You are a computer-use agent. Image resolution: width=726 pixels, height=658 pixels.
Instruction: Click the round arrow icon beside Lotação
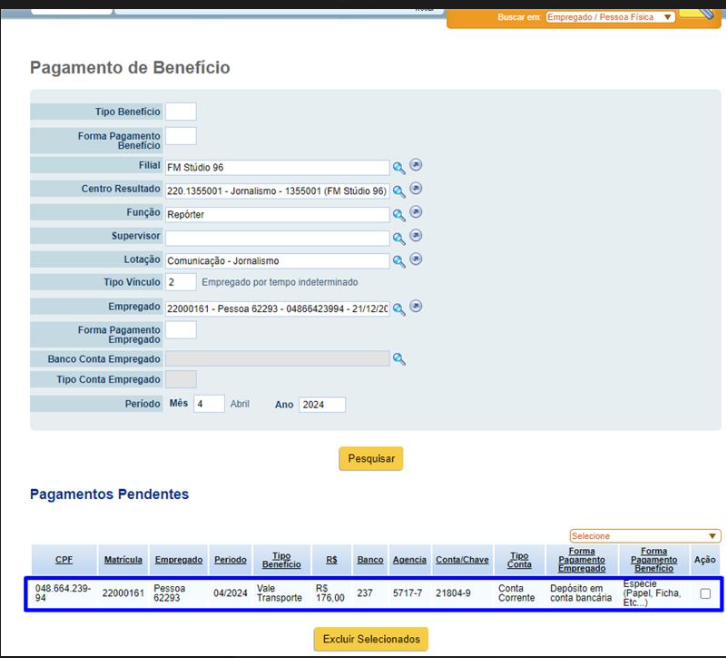click(x=416, y=259)
